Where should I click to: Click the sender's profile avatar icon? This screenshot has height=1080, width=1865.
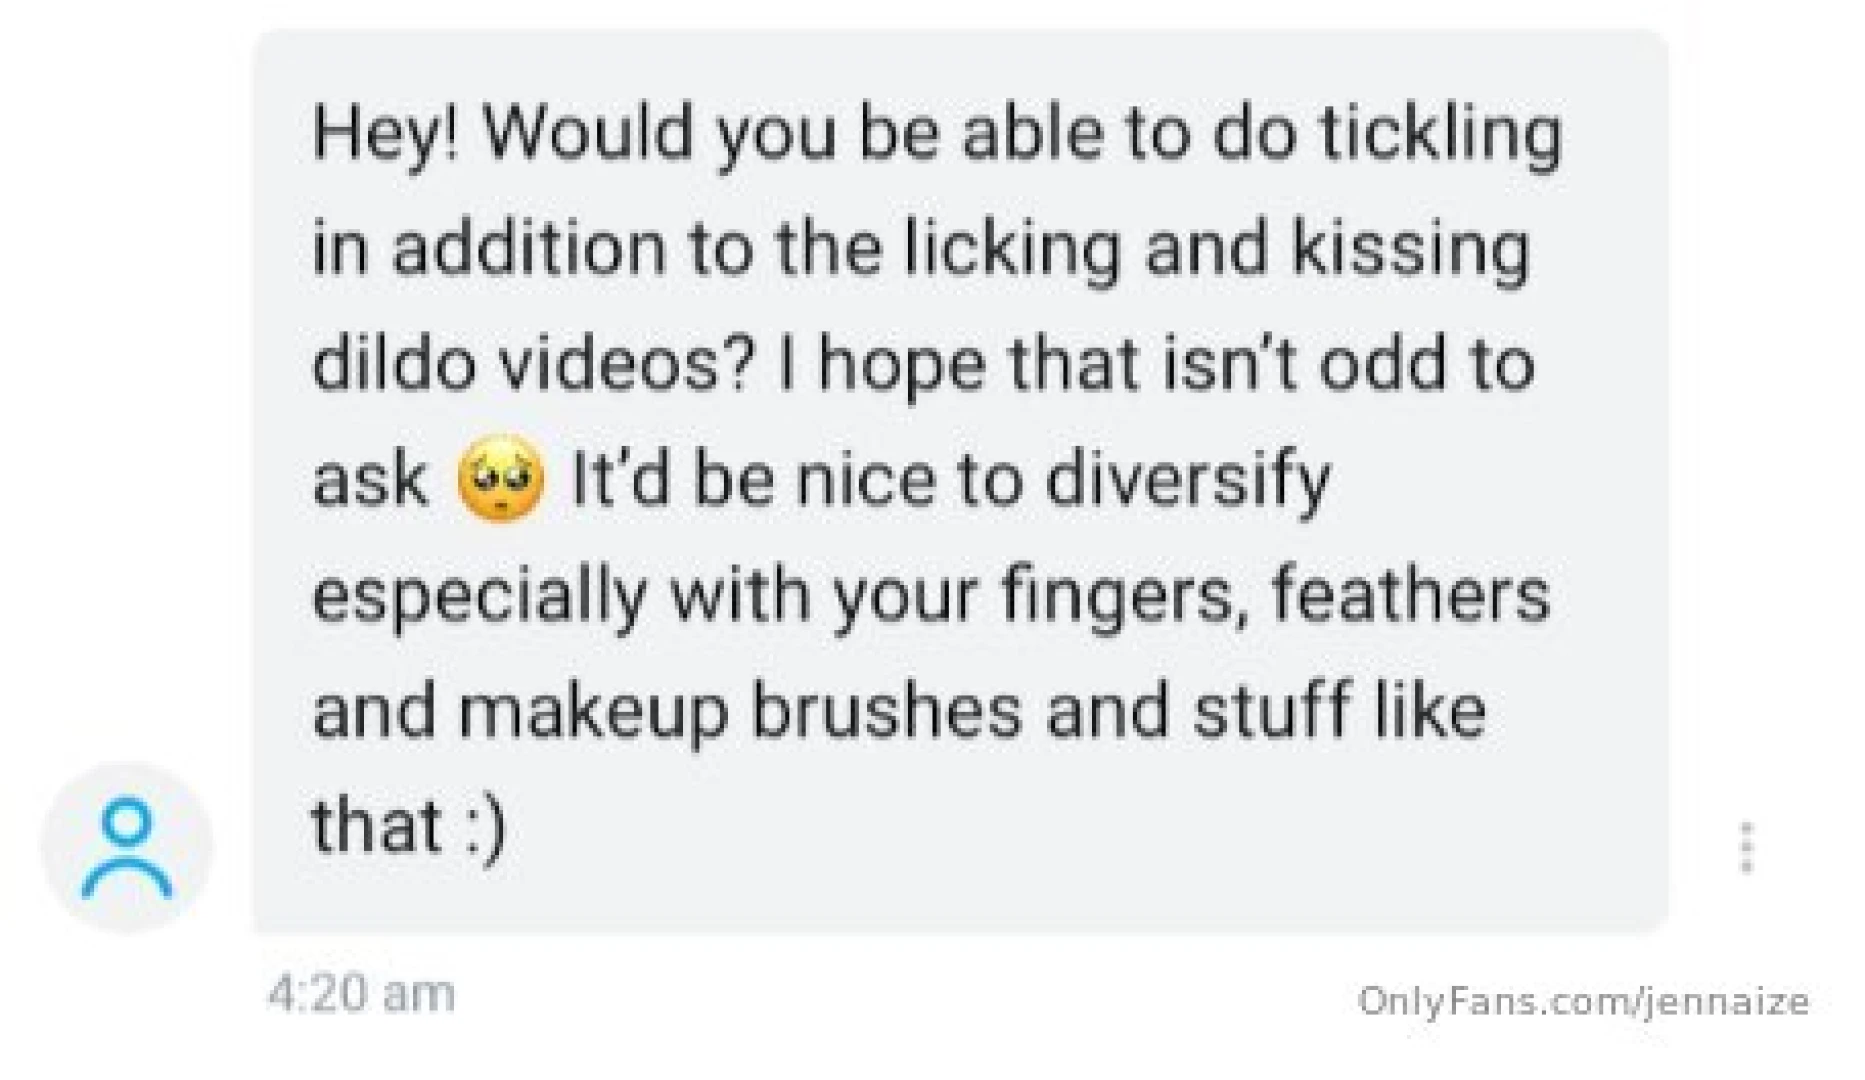pyautogui.click(x=127, y=847)
